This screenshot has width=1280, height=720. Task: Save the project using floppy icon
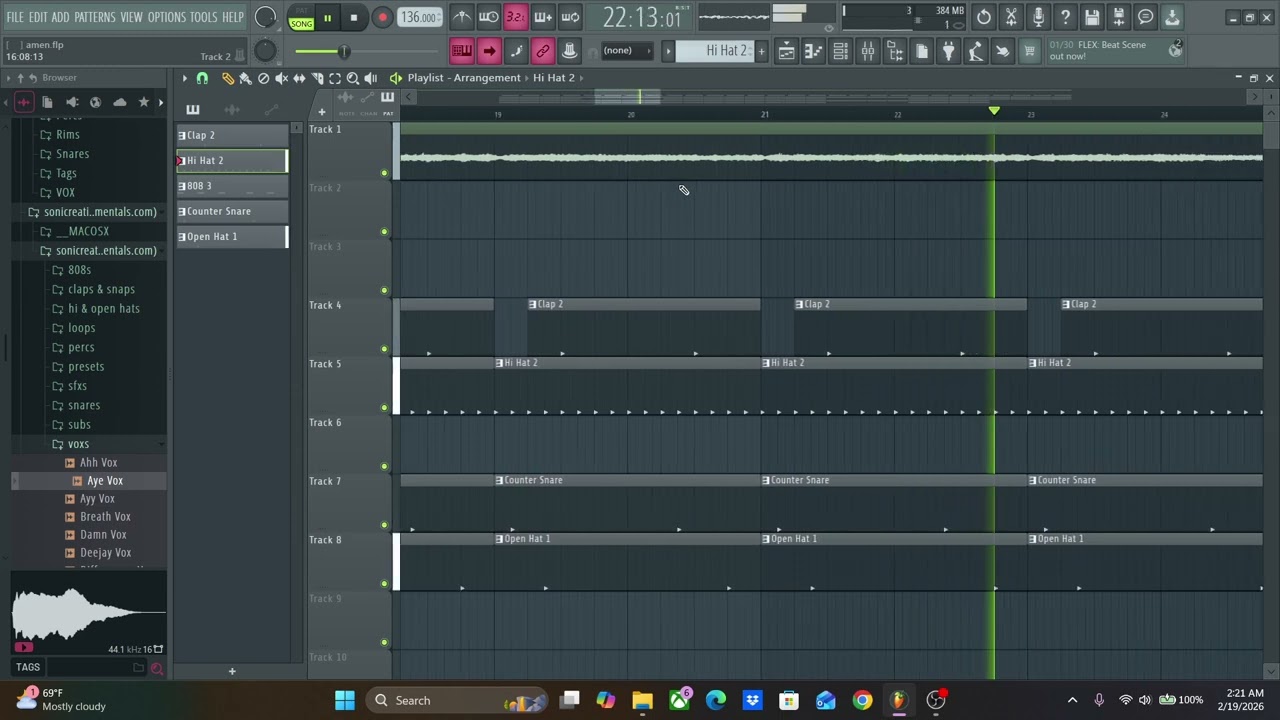[x=1092, y=17]
